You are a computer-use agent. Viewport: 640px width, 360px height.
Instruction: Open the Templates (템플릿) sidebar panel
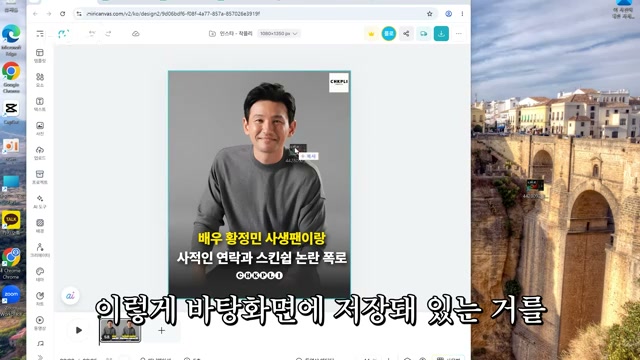click(x=40, y=56)
